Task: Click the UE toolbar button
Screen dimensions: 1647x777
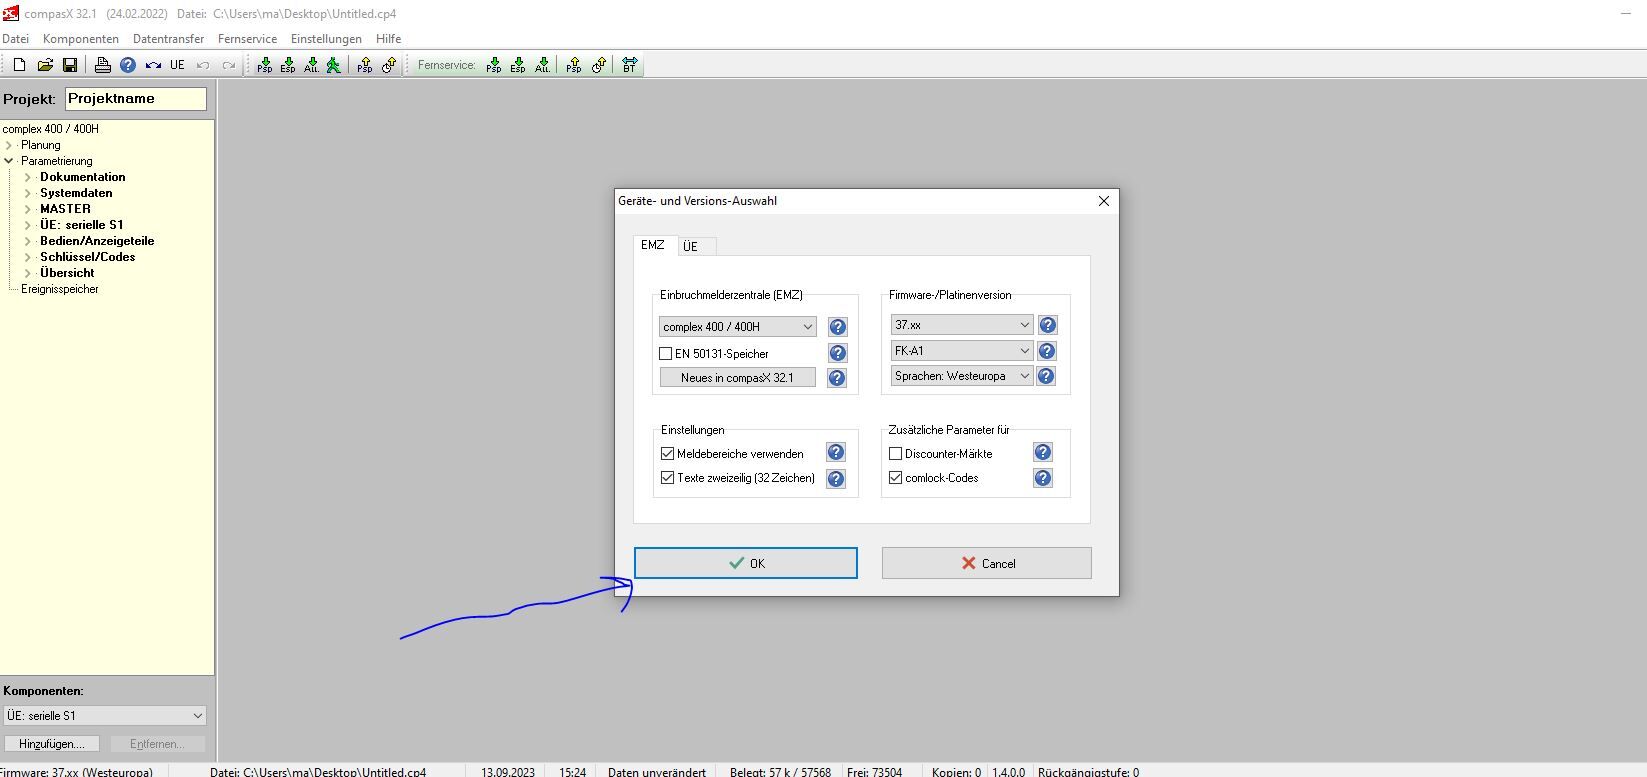Action: click(177, 65)
